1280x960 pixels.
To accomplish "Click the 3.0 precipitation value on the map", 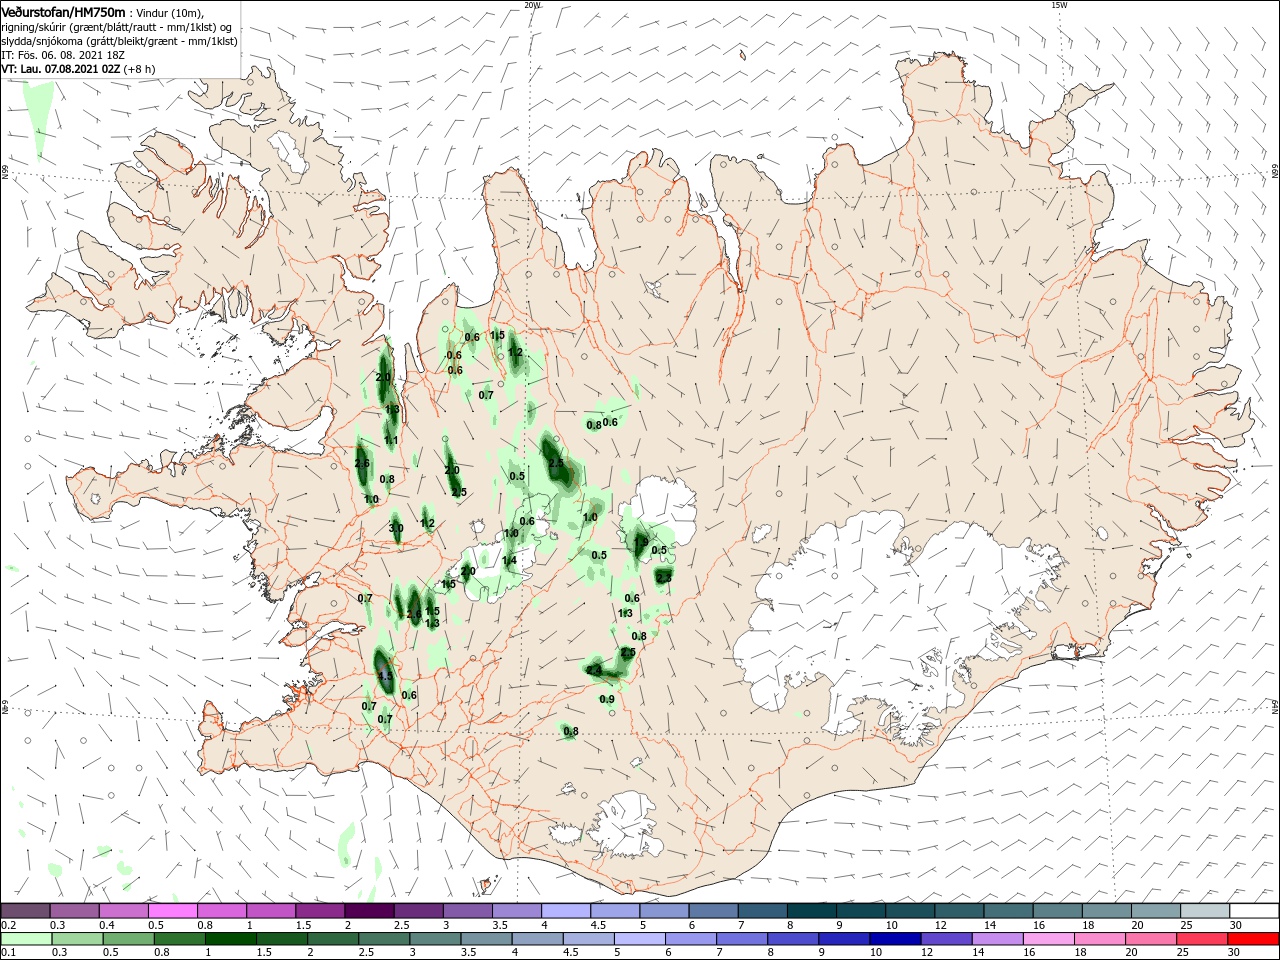I will (x=396, y=528).
